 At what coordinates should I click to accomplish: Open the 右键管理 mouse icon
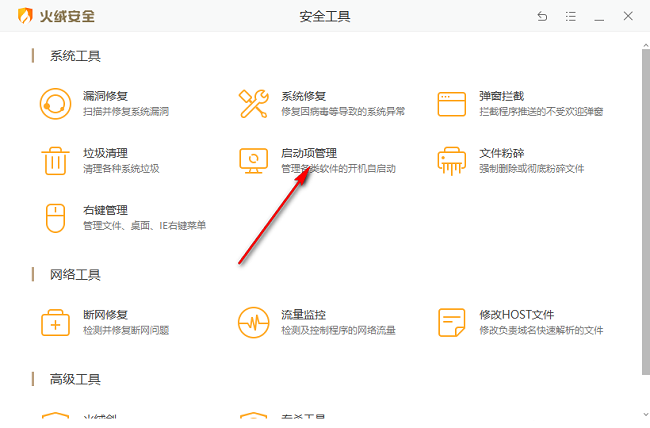pyautogui.click(x=53, y=217)
